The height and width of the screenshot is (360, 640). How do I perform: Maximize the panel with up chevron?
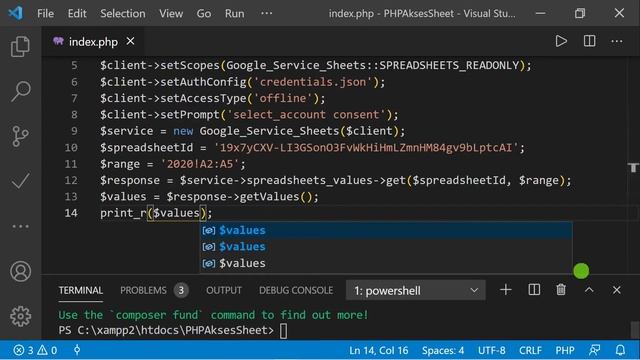(589, 290)
